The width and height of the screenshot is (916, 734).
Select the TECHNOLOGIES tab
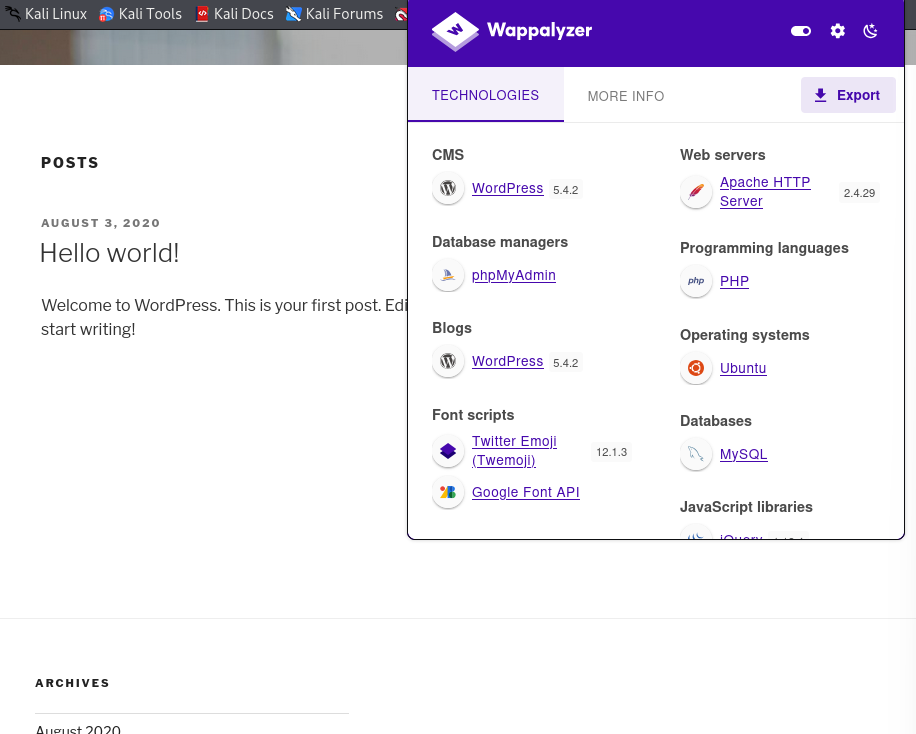click(485, 95)
